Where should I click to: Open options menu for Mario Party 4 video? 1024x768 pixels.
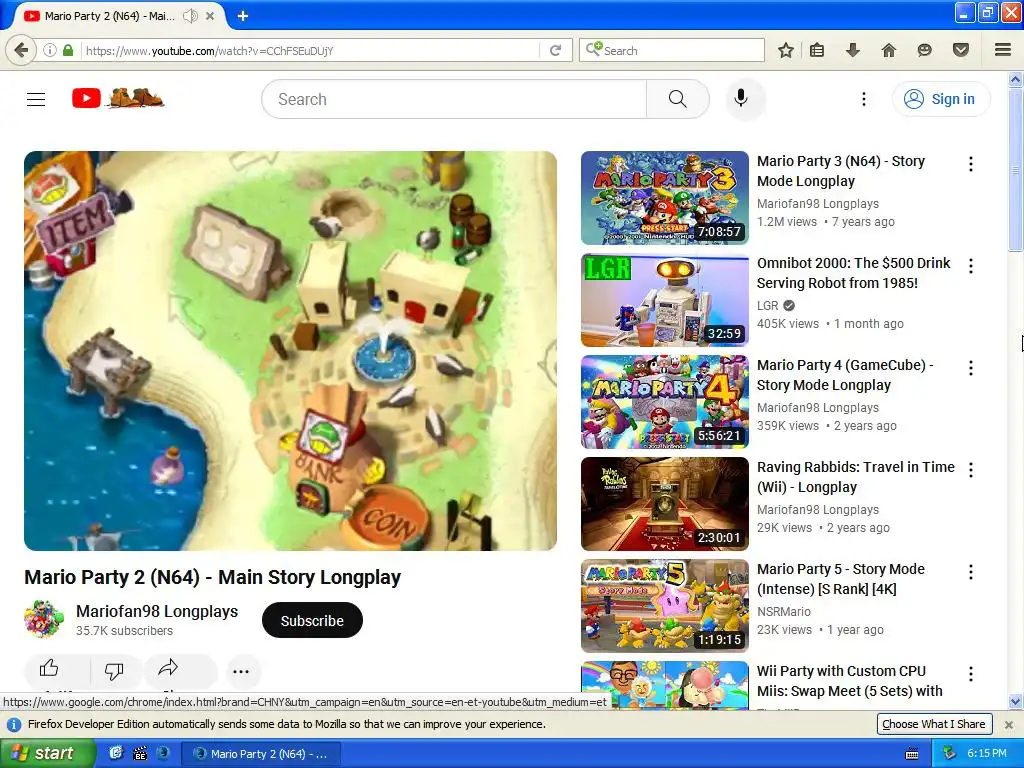(x=971, y=368)
